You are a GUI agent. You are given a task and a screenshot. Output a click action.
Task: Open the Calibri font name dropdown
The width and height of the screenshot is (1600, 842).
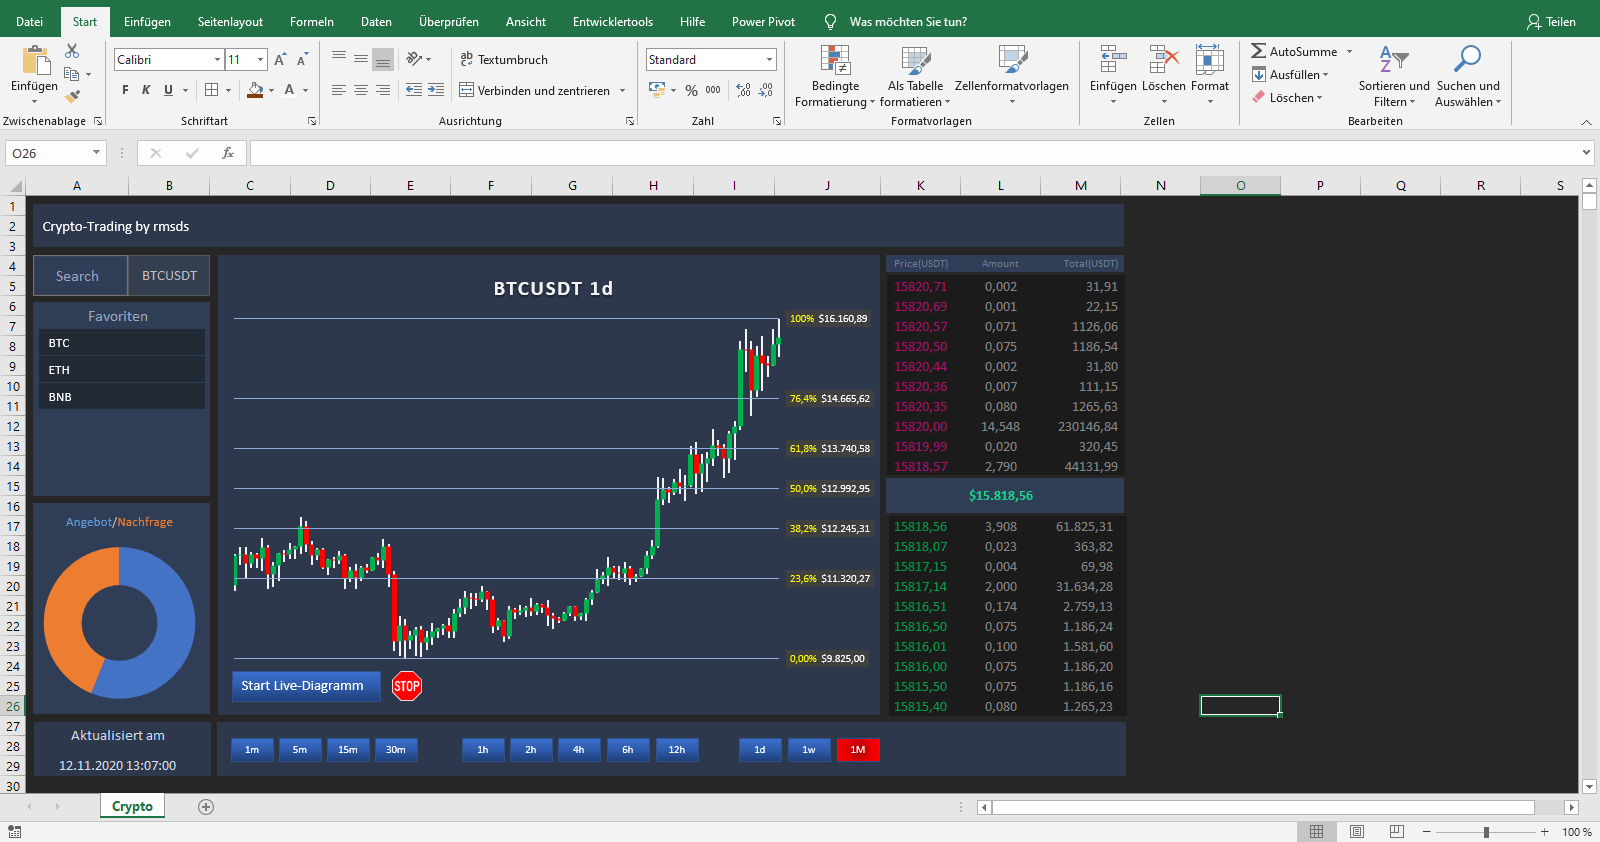coord(217,60)
